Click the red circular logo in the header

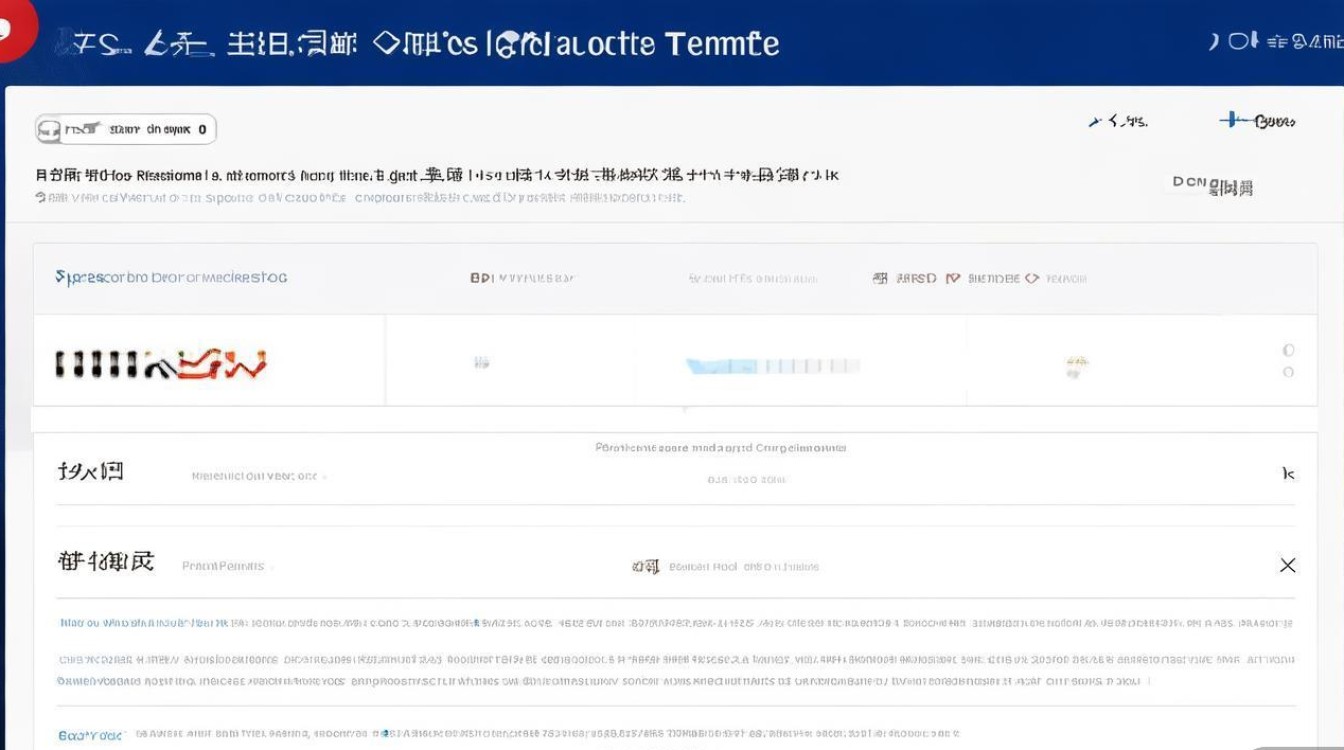pos(14,28)
